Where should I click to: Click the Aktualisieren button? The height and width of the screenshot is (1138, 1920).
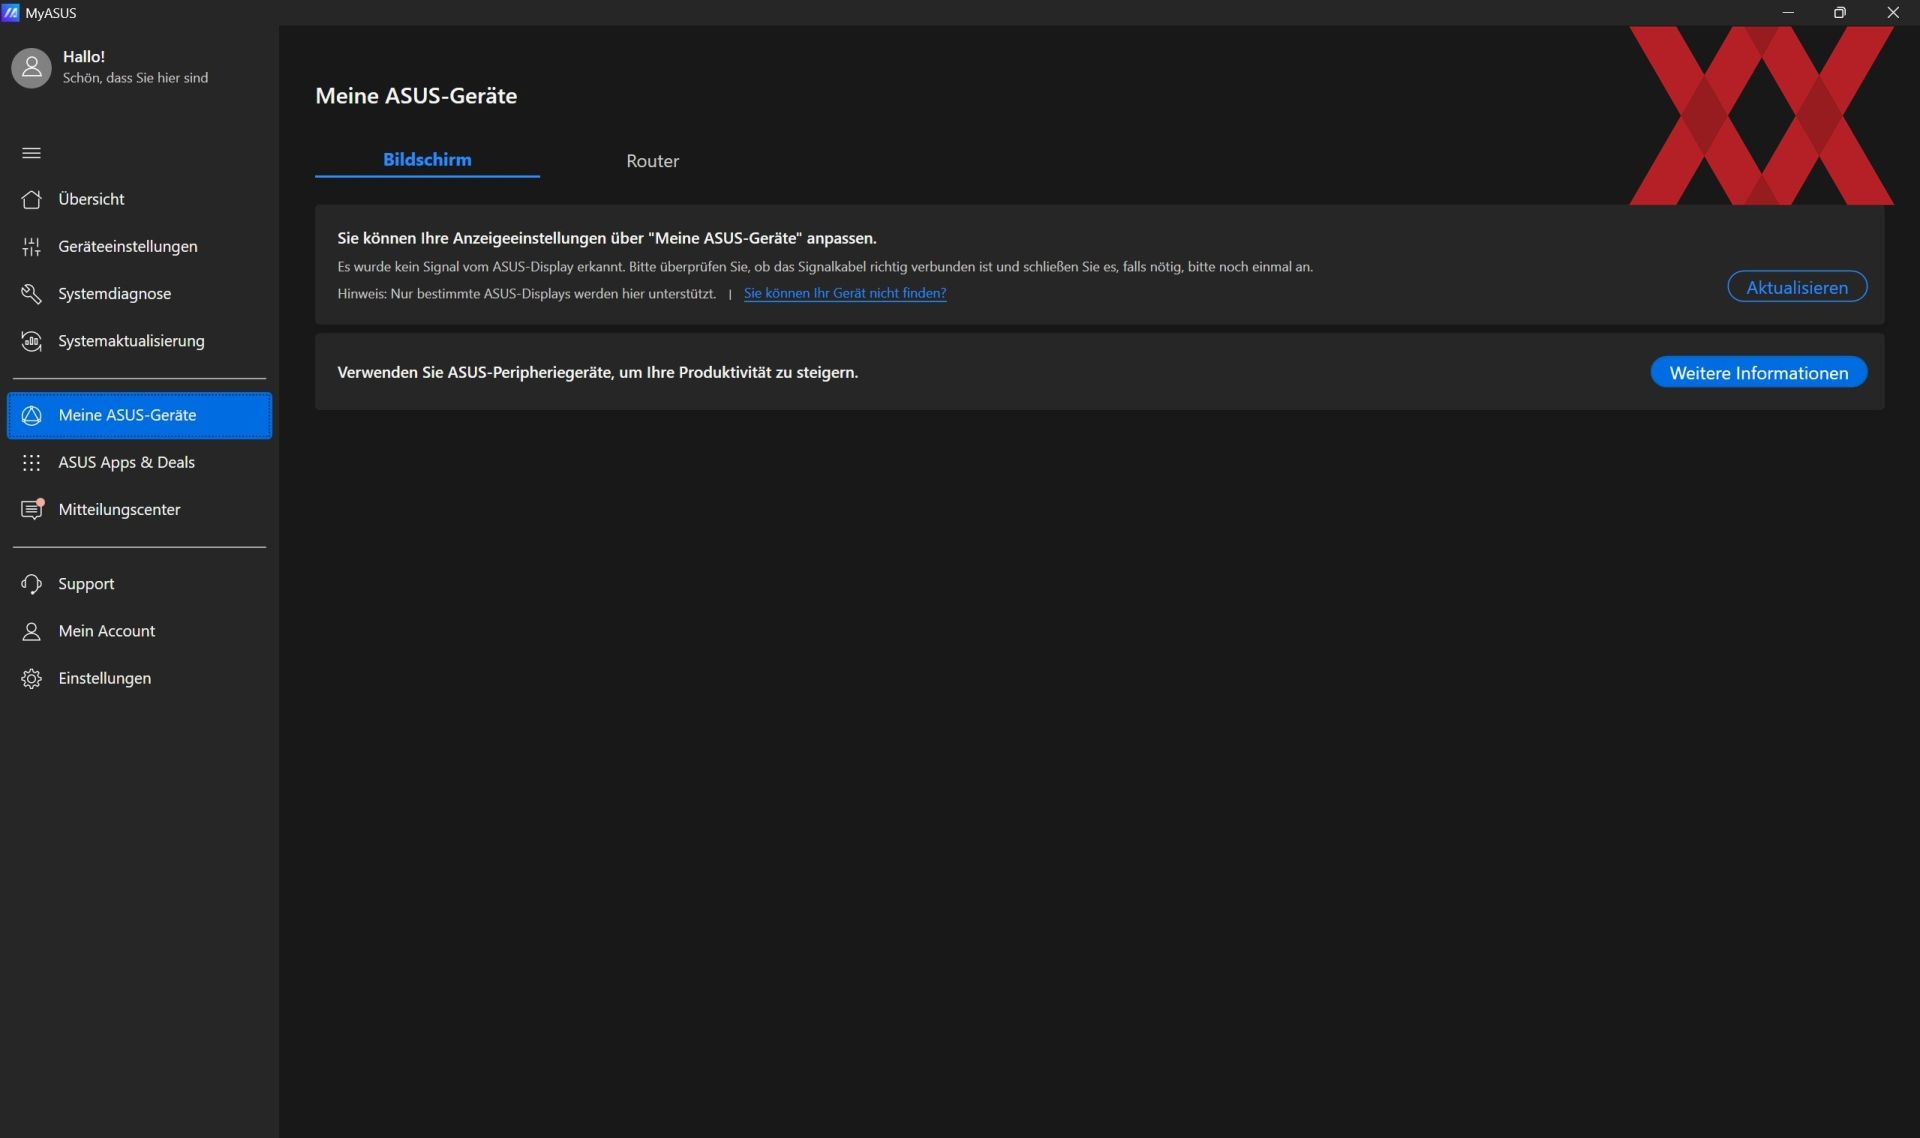[1797, 287]
